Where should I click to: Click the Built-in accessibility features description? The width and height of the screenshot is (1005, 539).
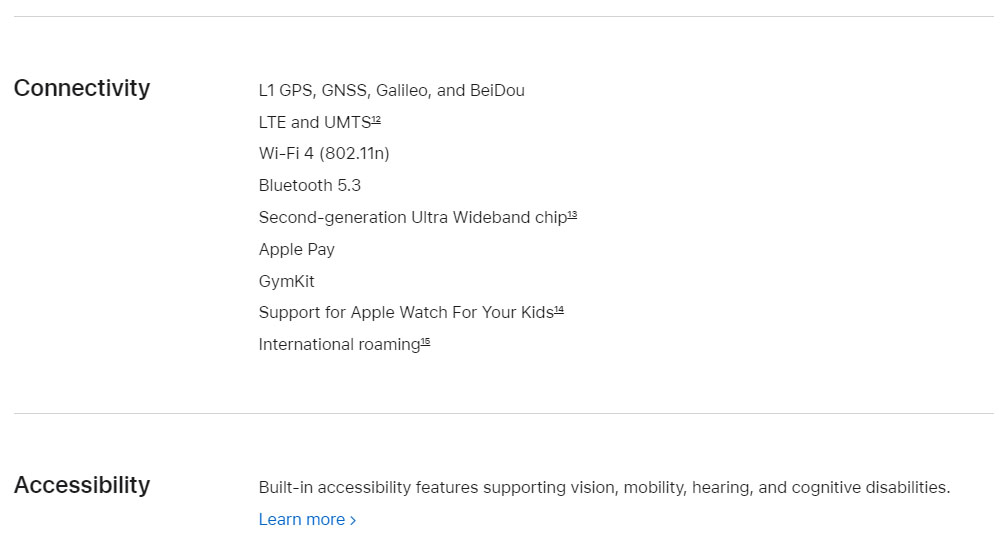tap(604, 487)
